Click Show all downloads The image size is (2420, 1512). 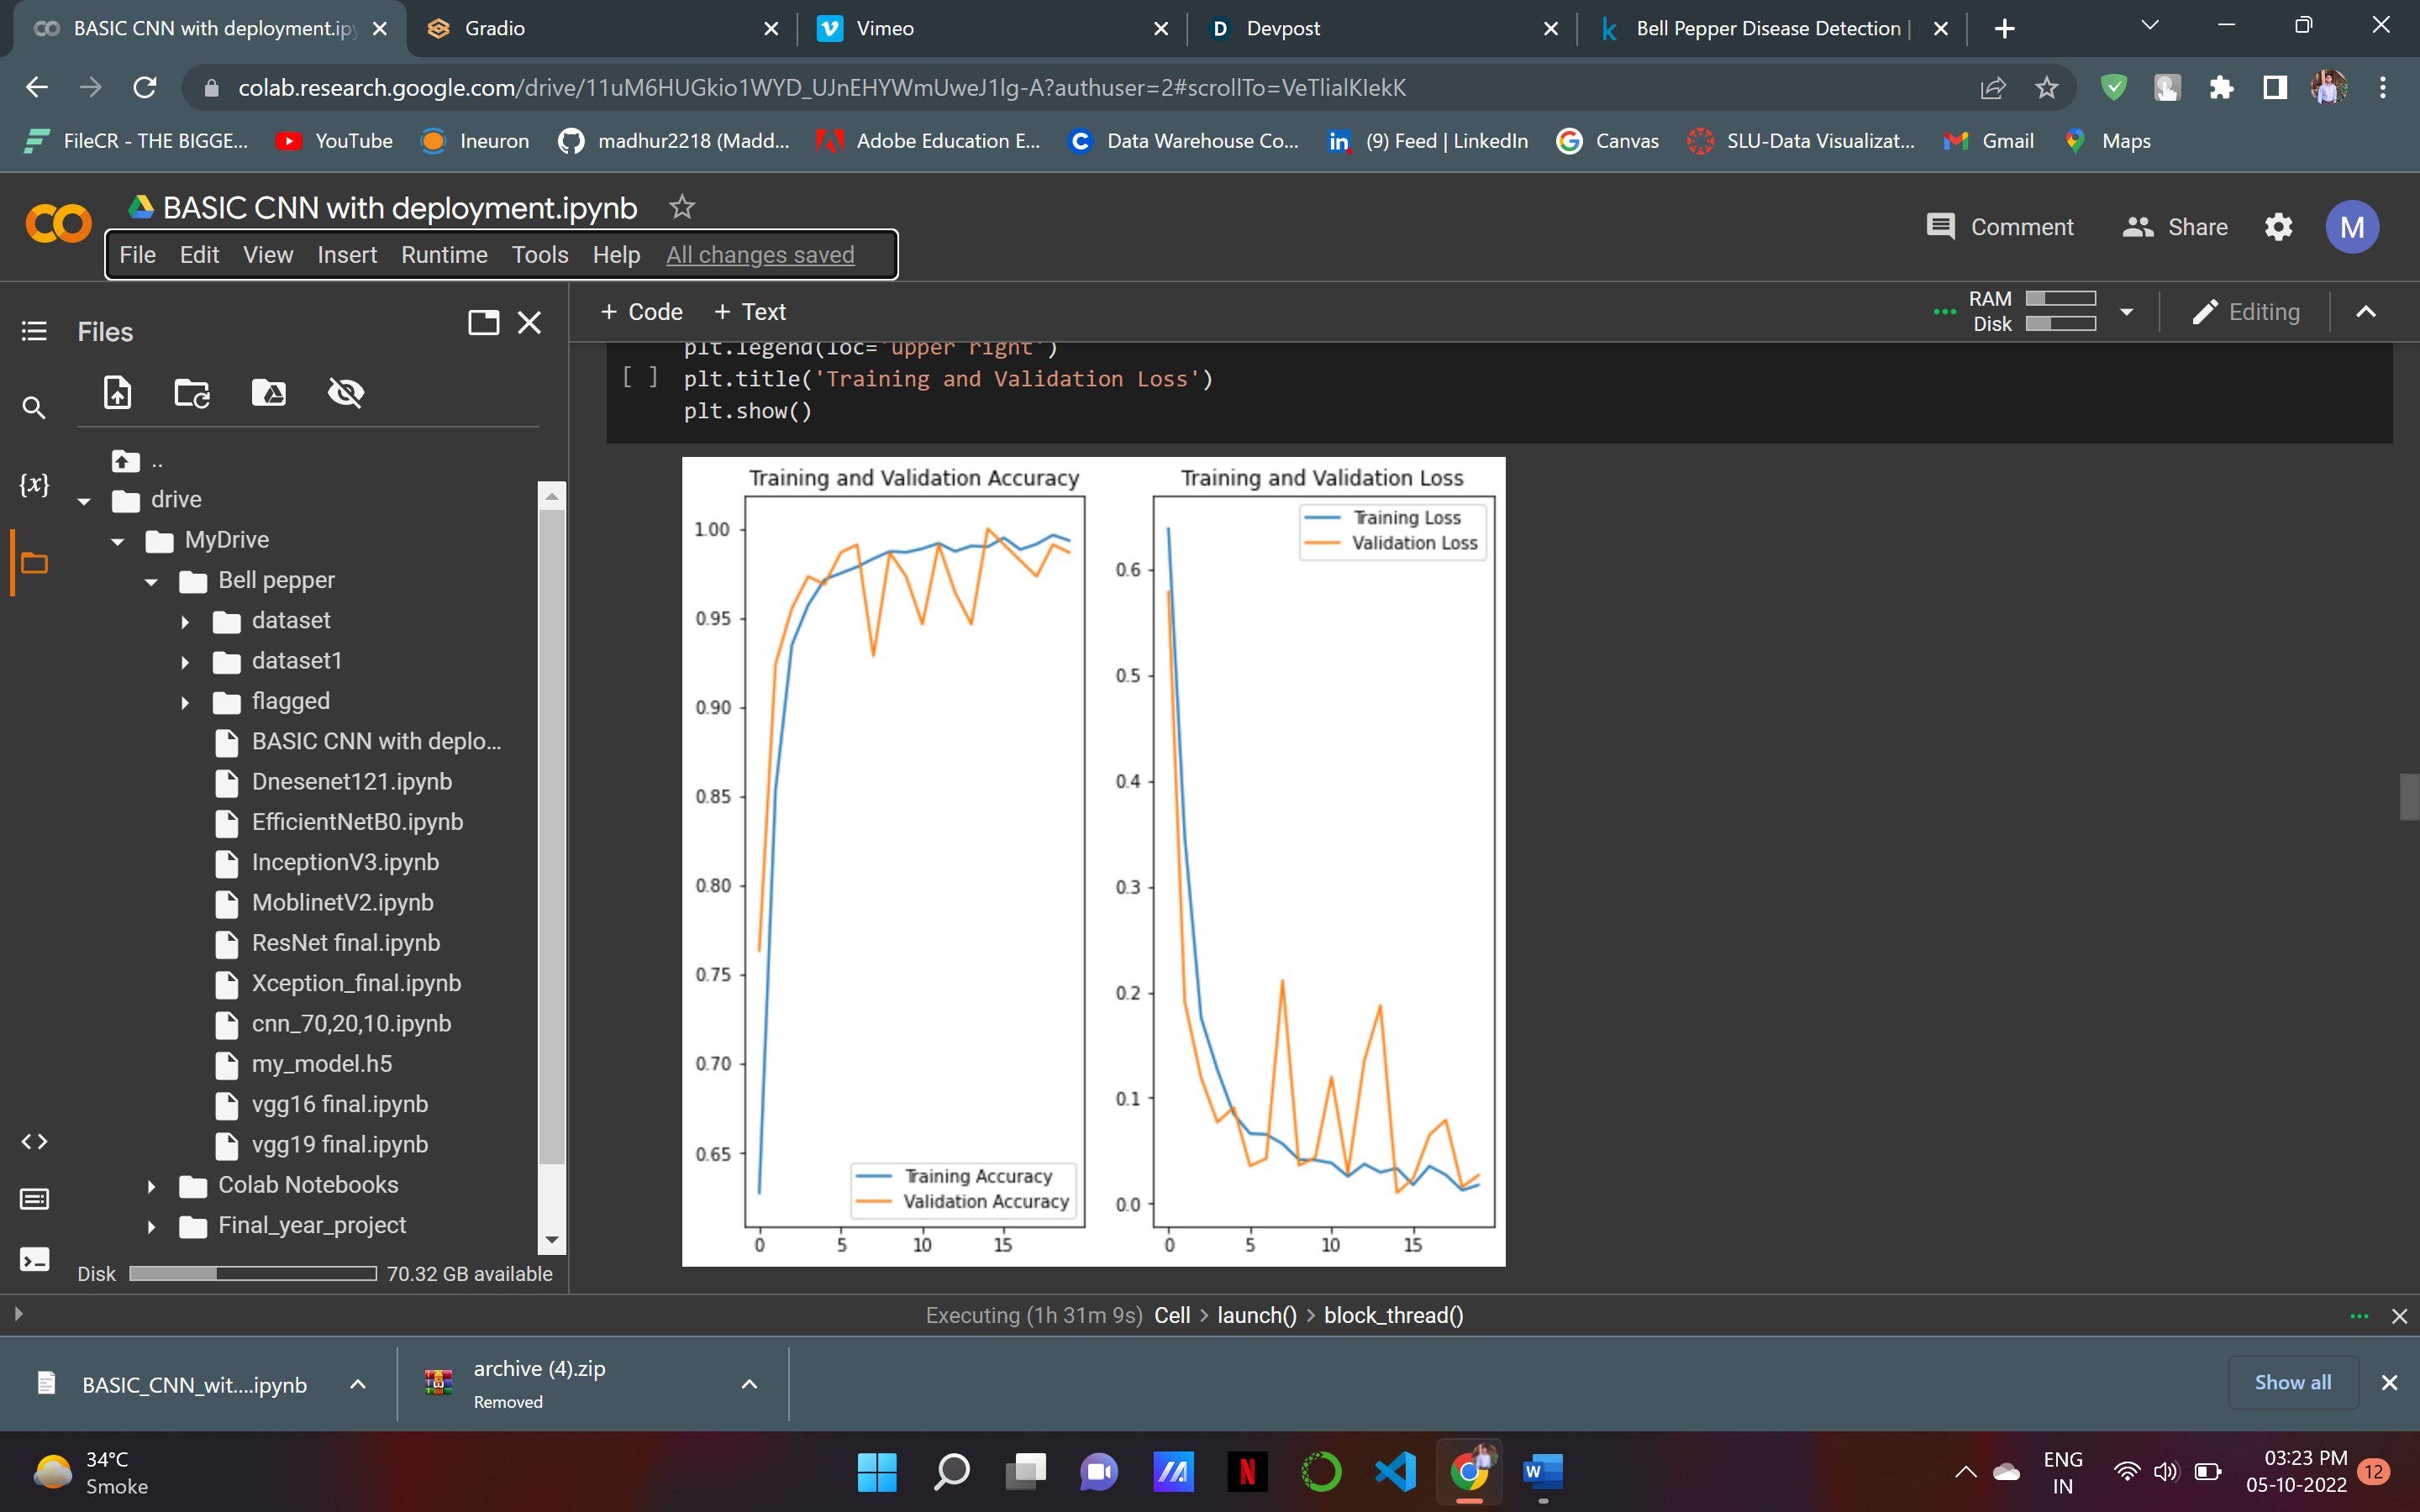pyautogui.click(x=2292, y=1382)
